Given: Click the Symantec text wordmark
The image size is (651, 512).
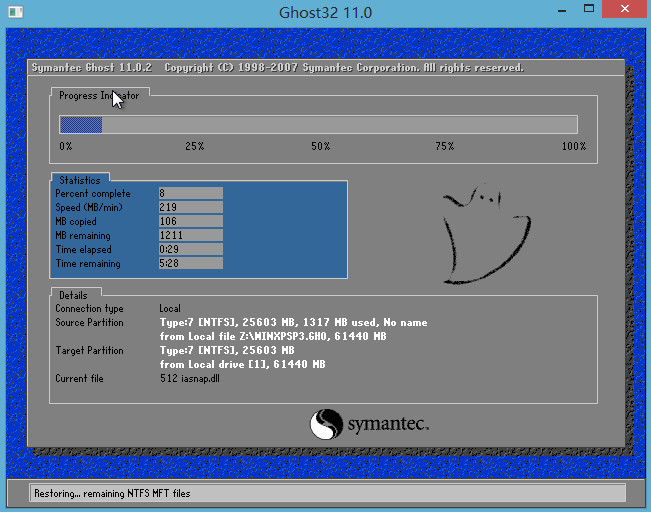Looking at the screenshot, I should 388,426.
